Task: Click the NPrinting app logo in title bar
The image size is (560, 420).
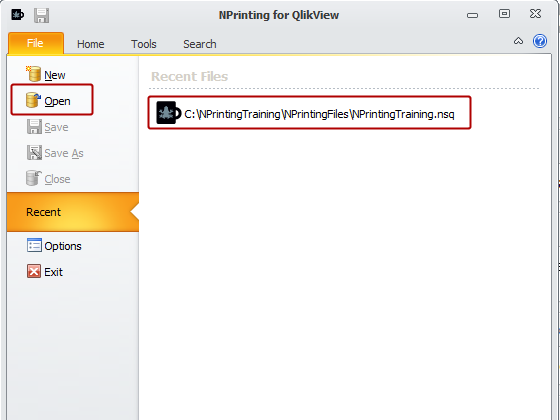Action: click(17, 15)
